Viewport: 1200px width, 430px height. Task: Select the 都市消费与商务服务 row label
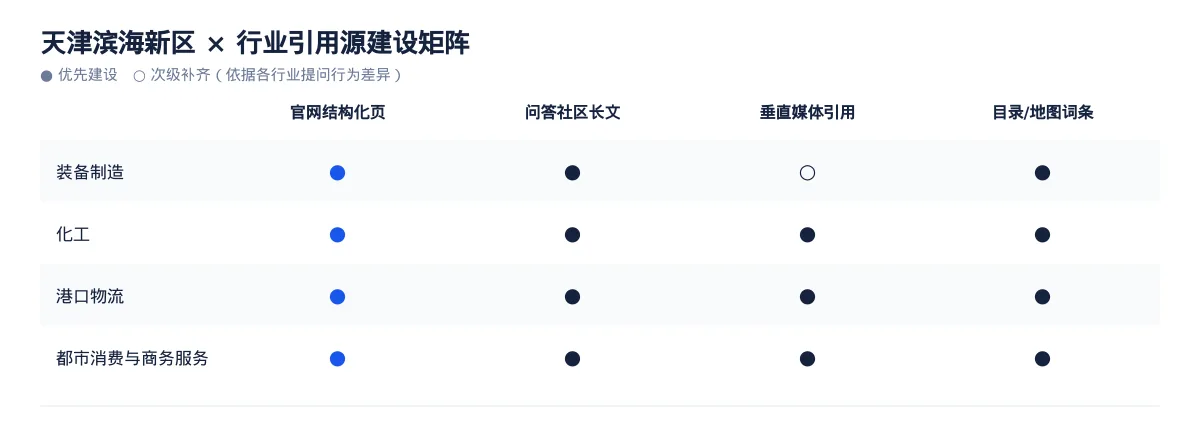132,359
